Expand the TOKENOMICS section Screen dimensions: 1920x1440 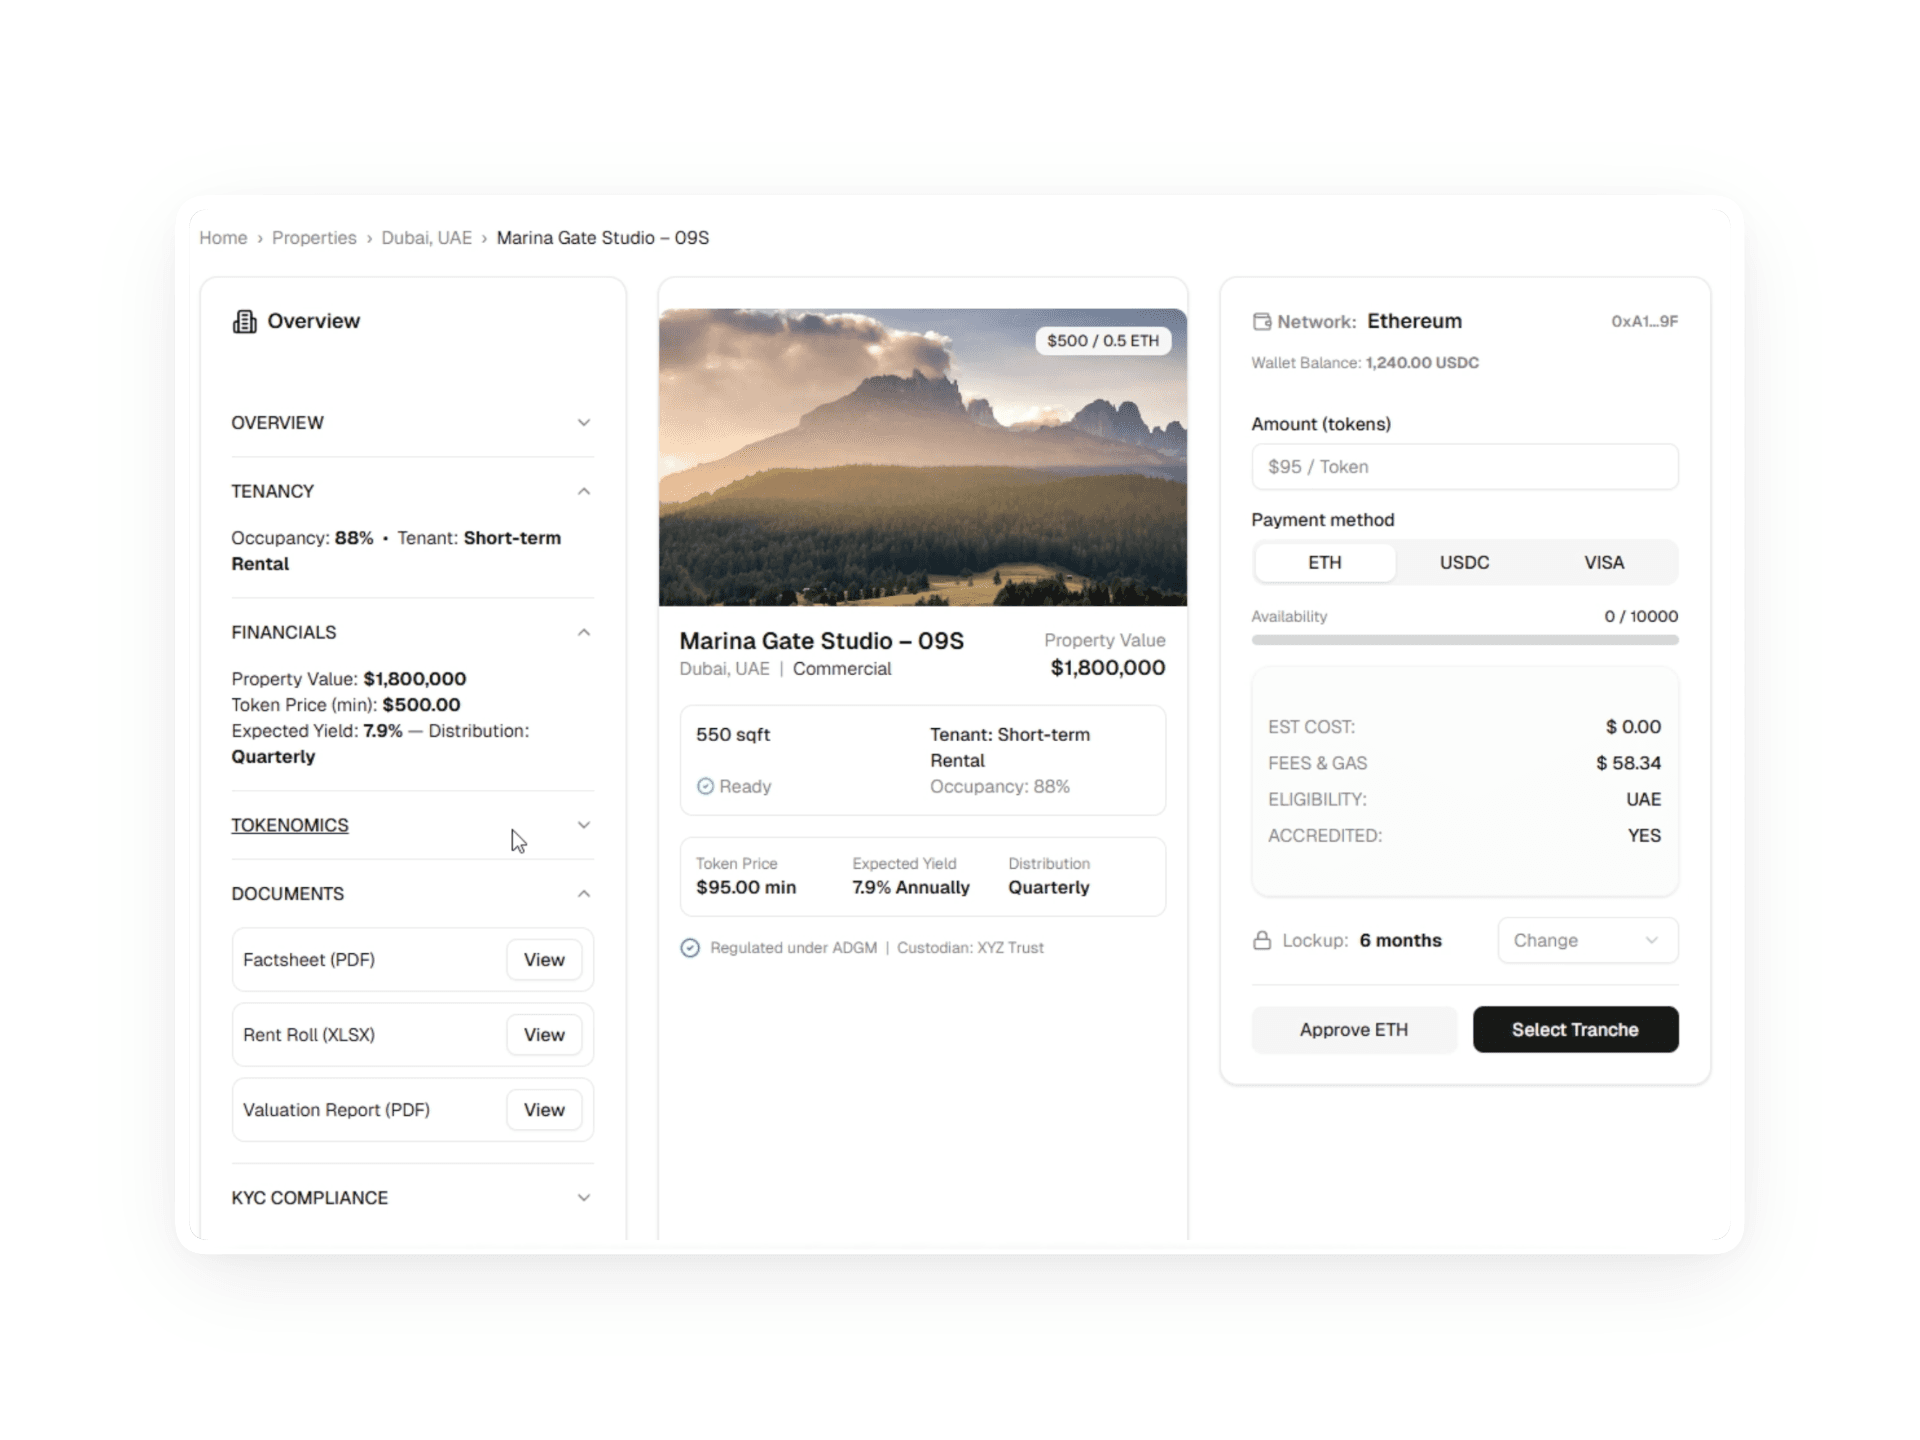pyautogui.click(x=584, y=825)
